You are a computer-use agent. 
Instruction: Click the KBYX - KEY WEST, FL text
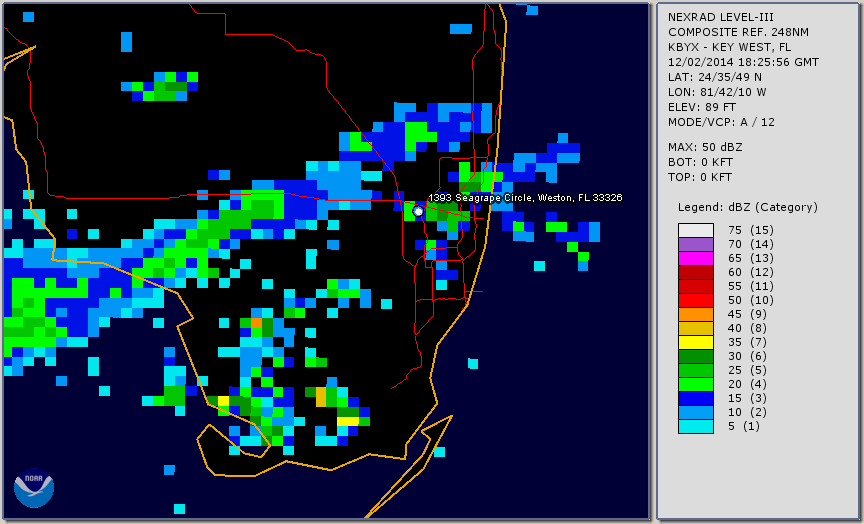pyautogui.click(x=730, y=47)
